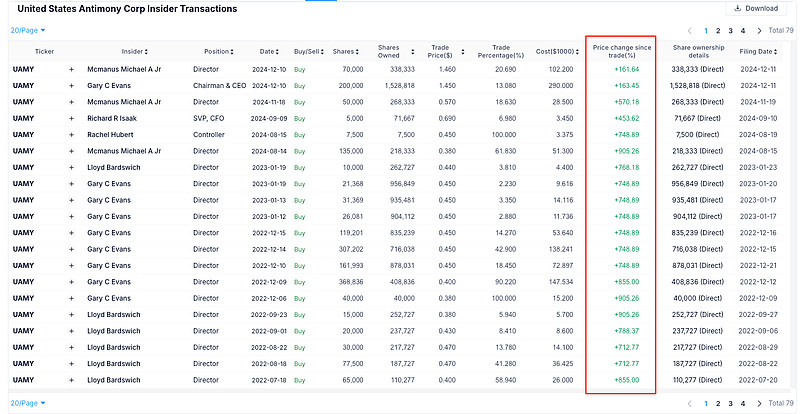Click price change value +161.64

point(627,69)
